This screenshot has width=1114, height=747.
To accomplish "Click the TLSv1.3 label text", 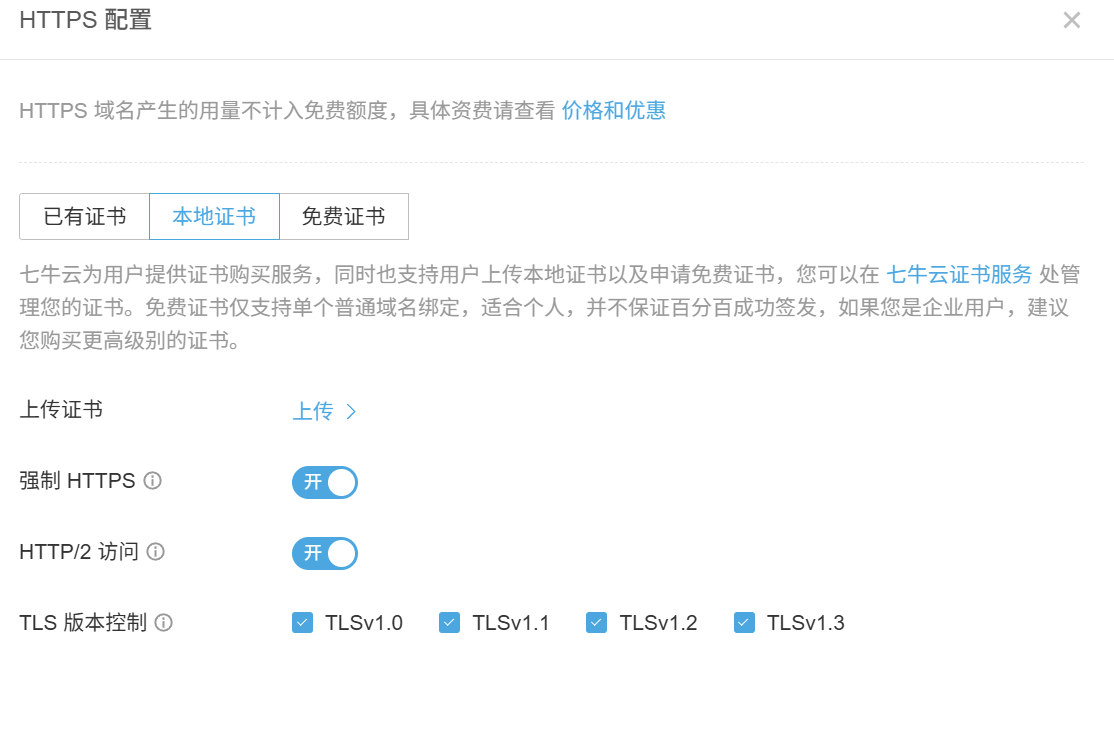I will point(805,623).
